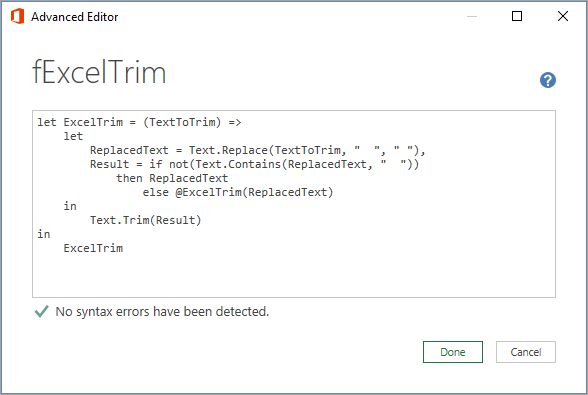Click the 'else @ExcelTrim(ReplacedText)' line
Viewport: 588px width, 395px height.
coord(238,192)
